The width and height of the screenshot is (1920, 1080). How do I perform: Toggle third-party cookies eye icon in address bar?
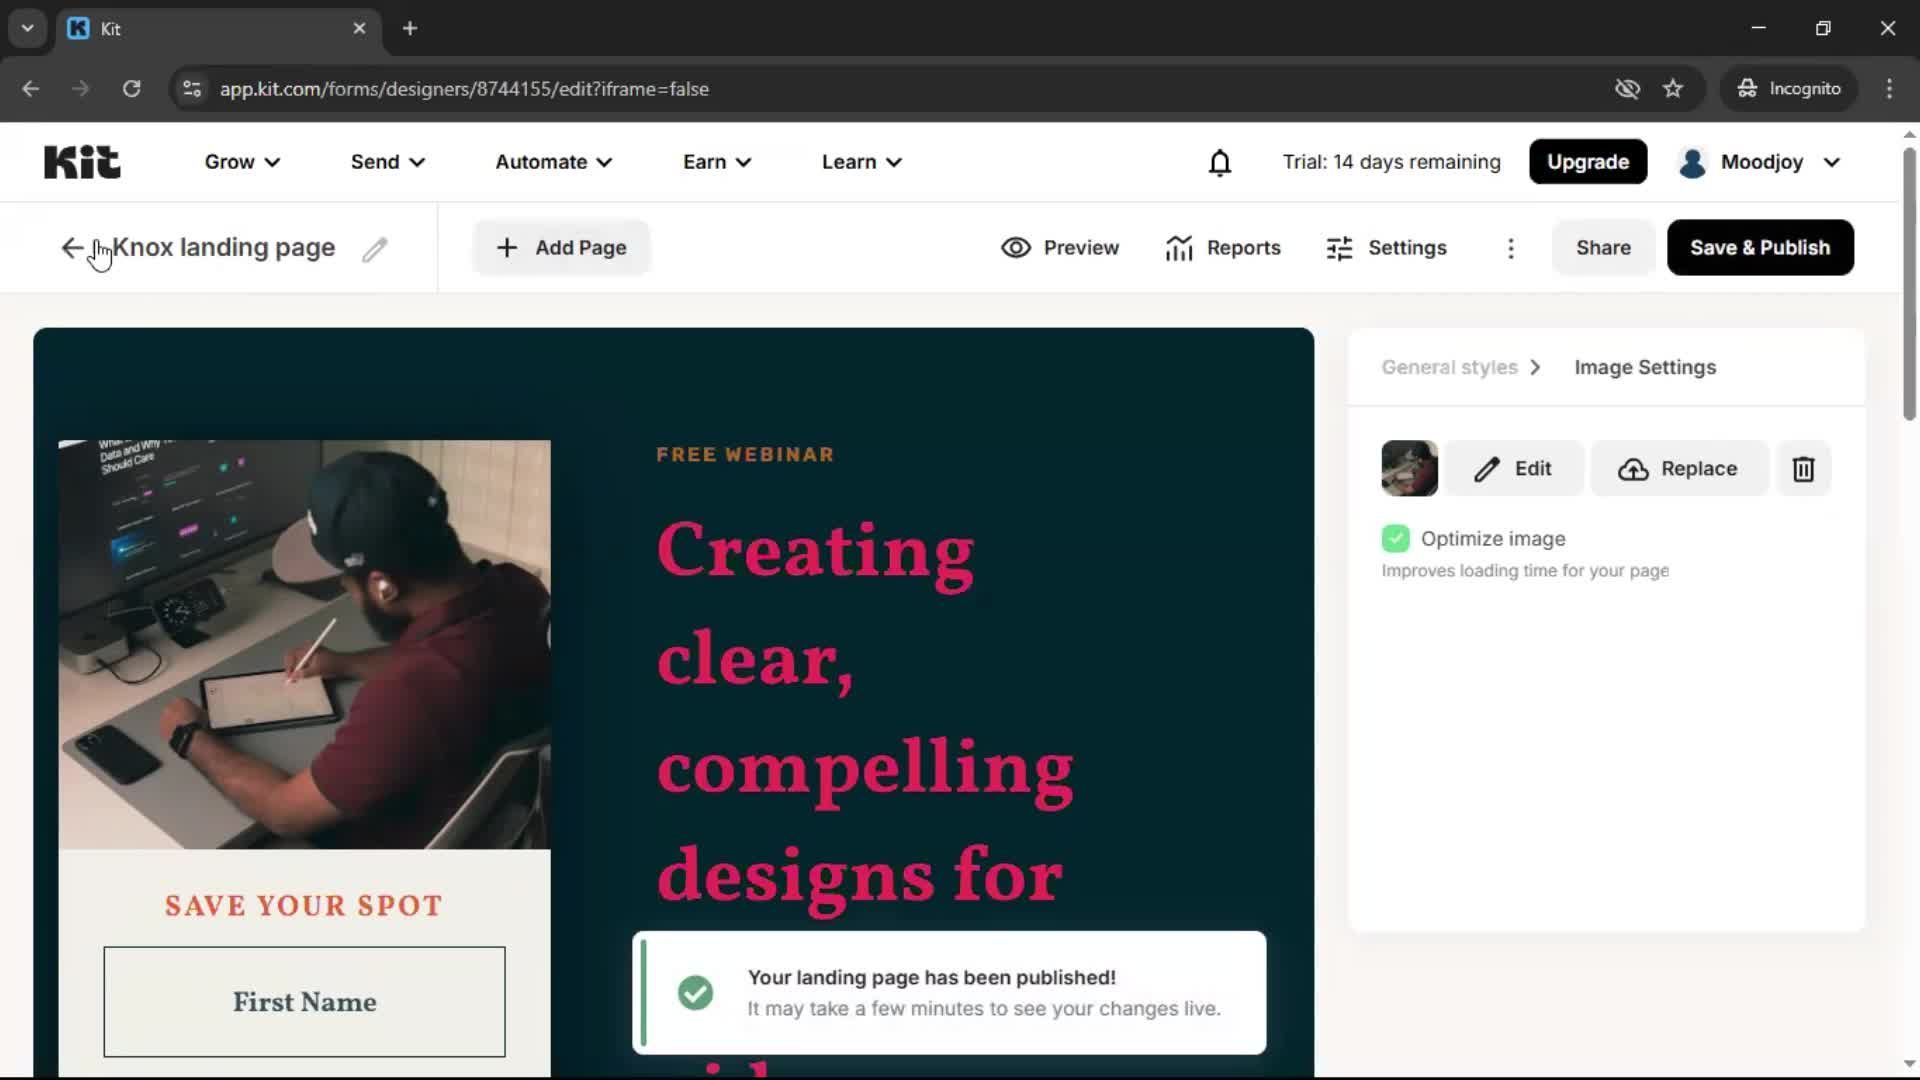tap(1628, 88)
